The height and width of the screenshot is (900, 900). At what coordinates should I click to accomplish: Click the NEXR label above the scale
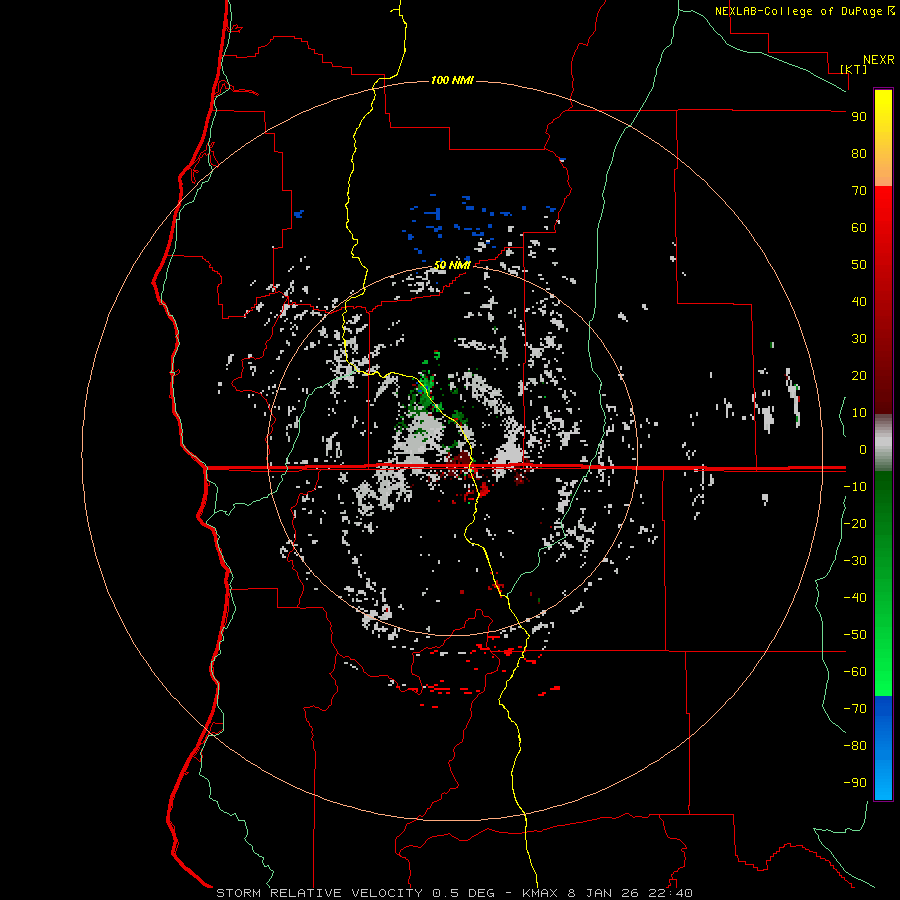click(878, 60)
